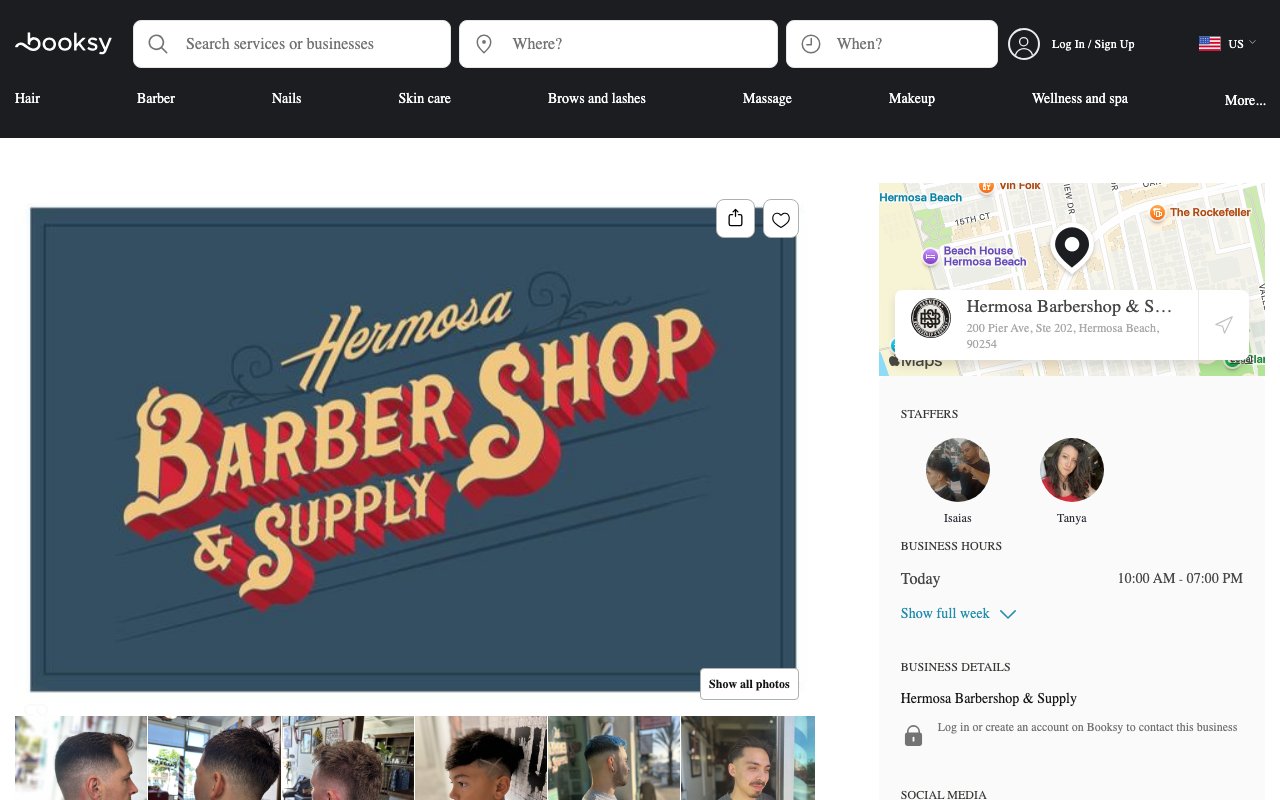Open the Skin care category

pyautogui.click(x=424, y=98)
